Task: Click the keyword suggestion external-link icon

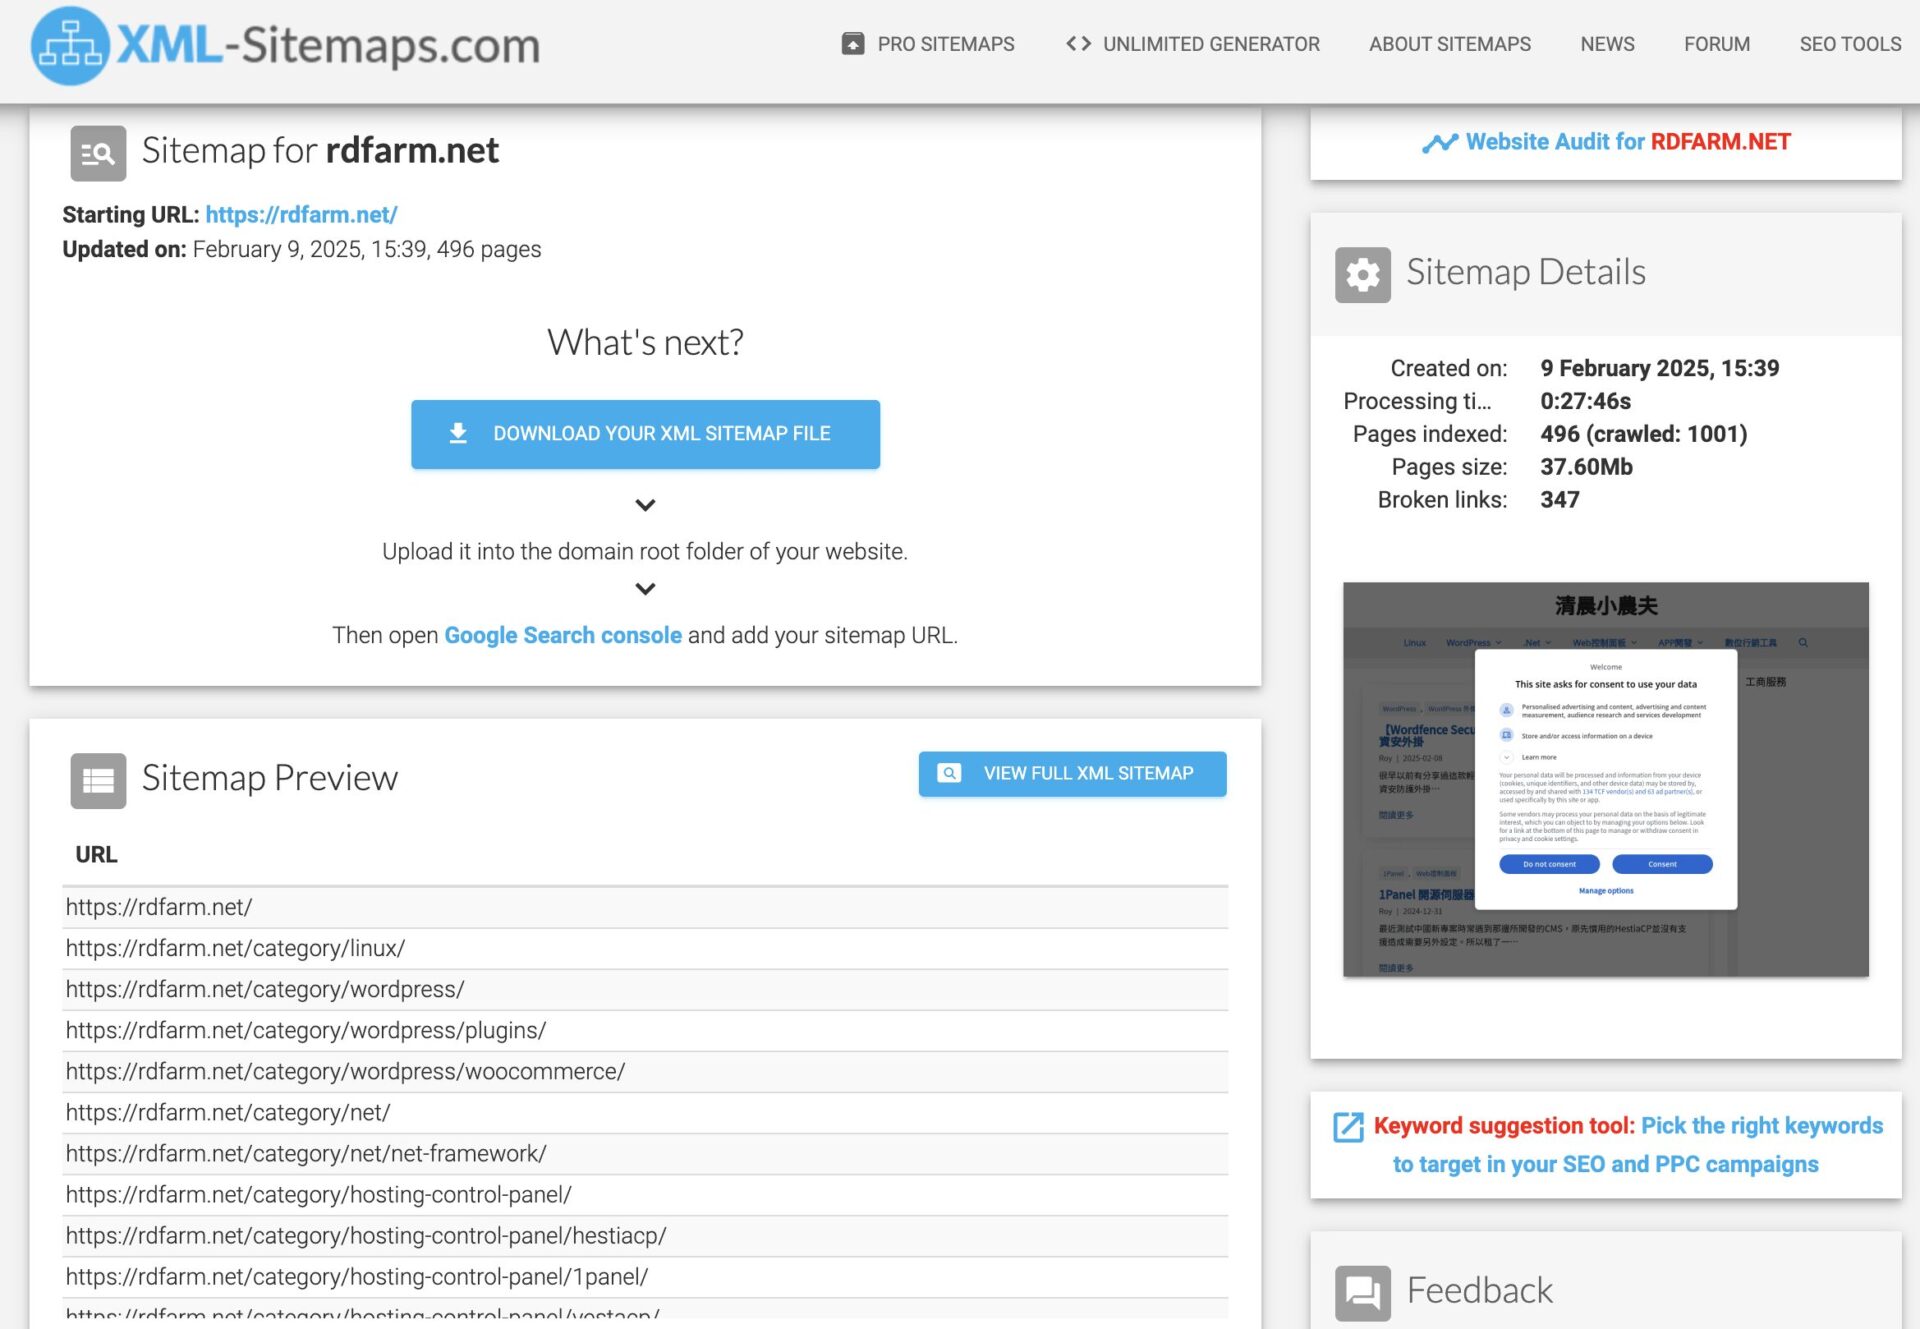Action: [x=1348, y=1127]
